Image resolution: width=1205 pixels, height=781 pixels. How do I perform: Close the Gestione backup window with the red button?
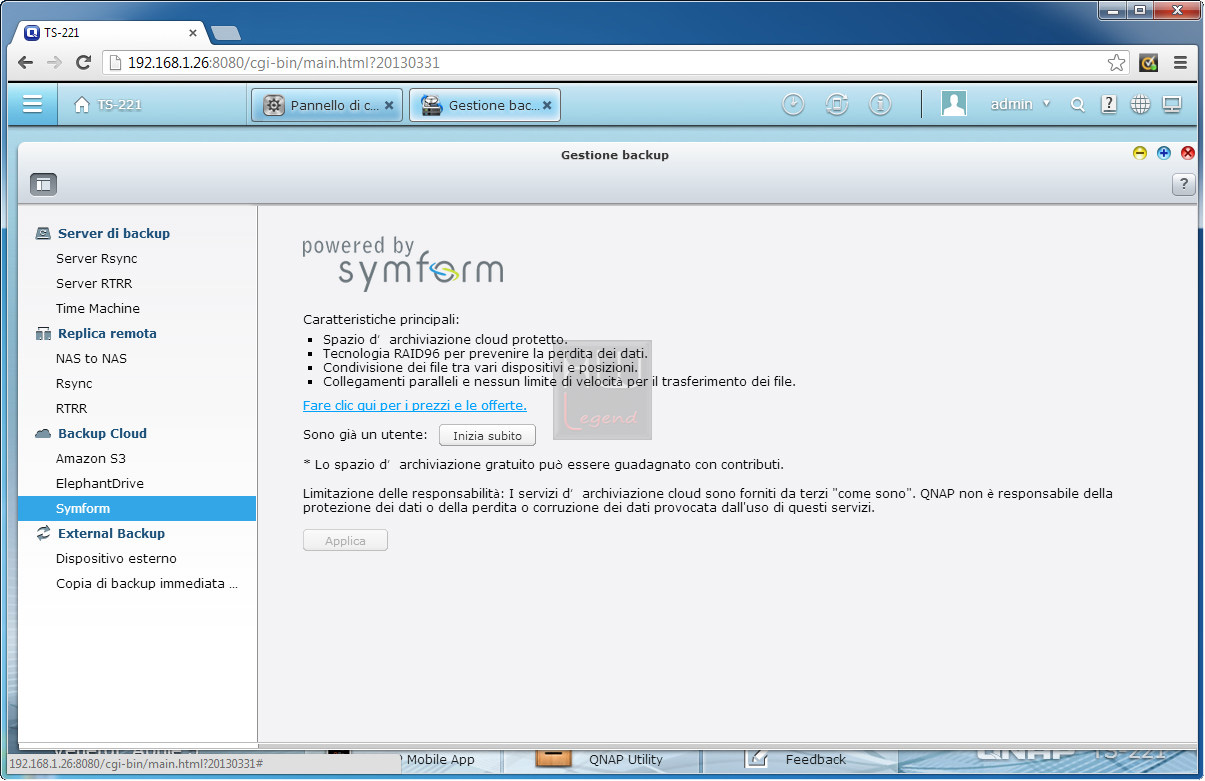click(x=1188, y=153)
